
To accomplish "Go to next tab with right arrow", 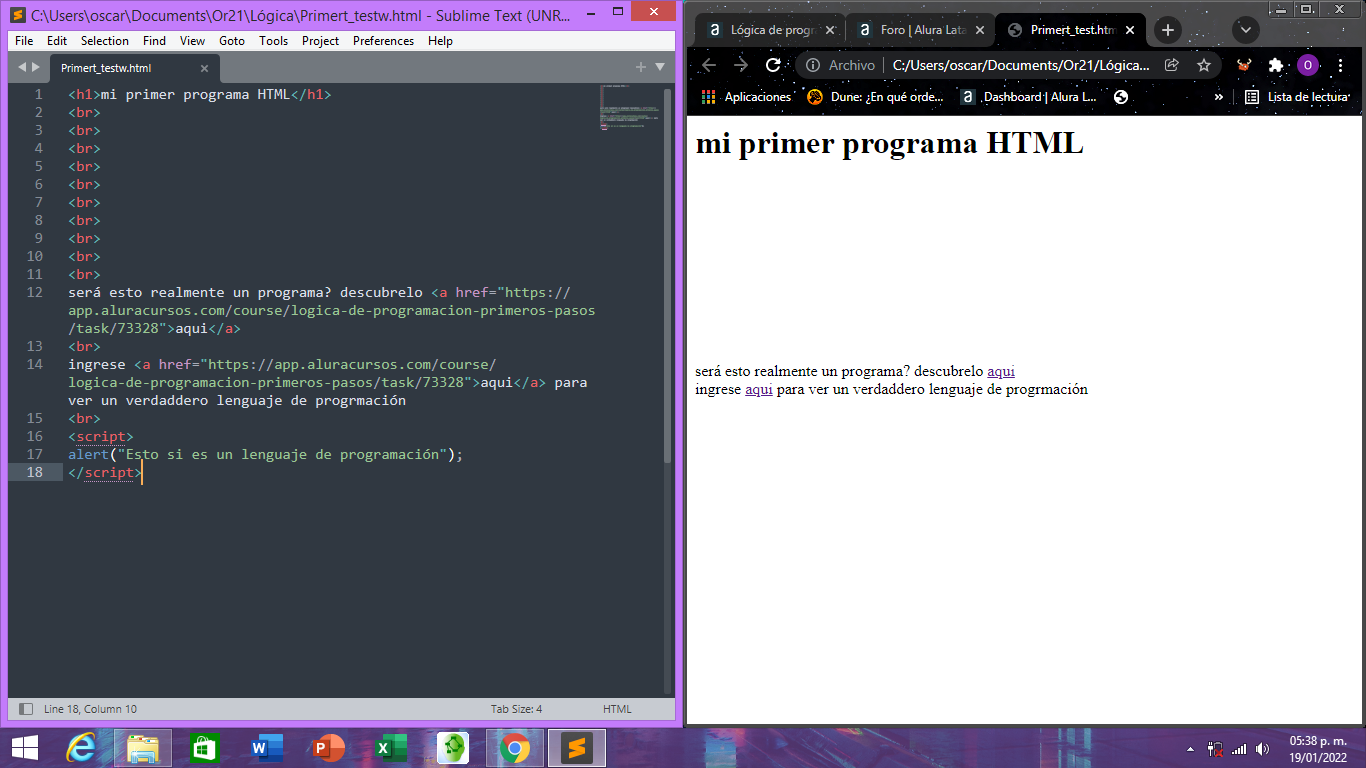I will click(x=36, y=67).
